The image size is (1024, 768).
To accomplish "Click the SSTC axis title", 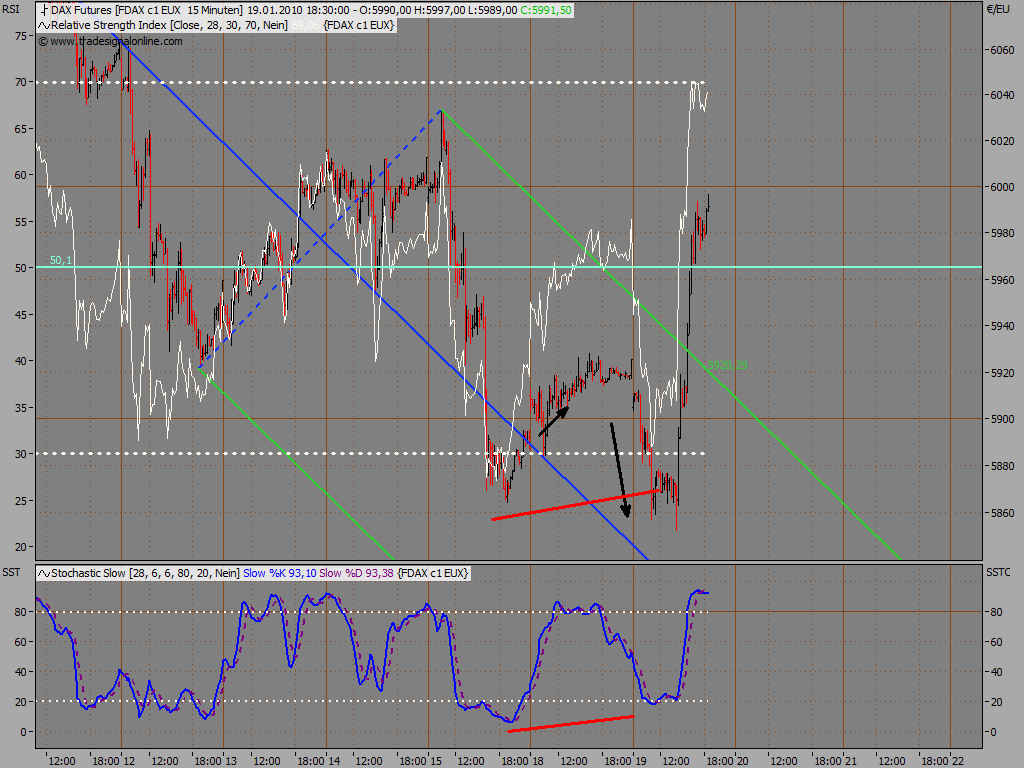I will 998,572.
